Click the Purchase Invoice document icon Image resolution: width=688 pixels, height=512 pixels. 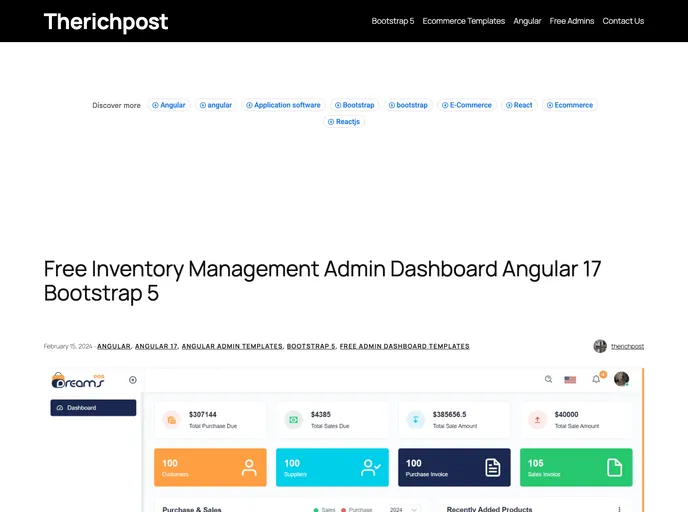pyautogui.click(x=493, y=467)
